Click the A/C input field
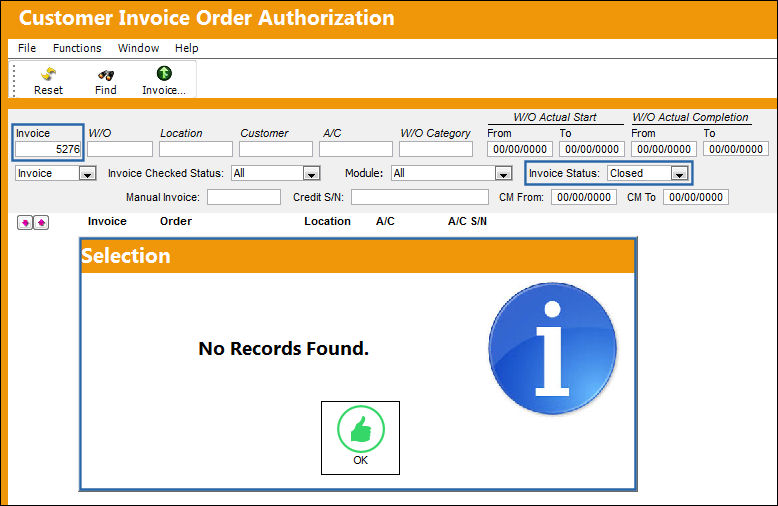Viewport: 778px width, 506px height. coord(356,149)
